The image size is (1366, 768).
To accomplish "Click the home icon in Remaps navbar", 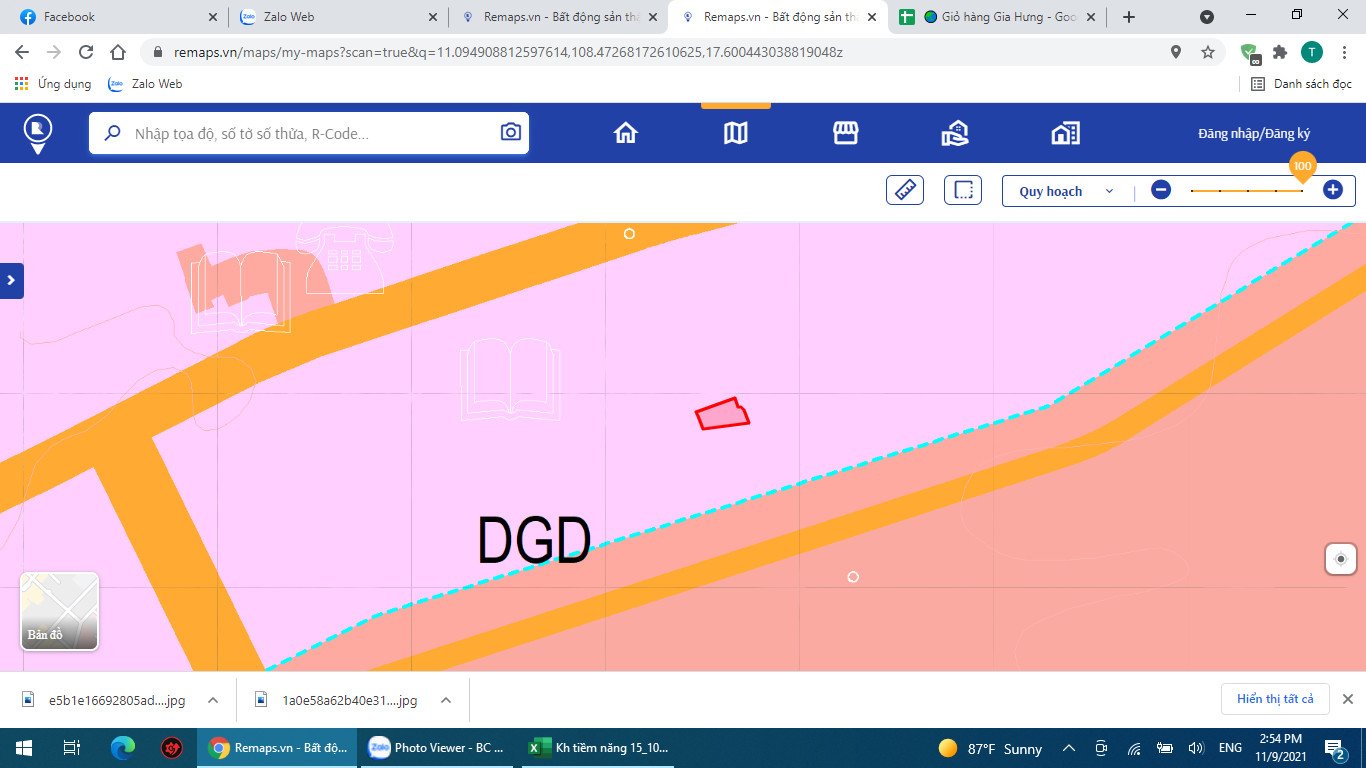I will click(626, 133).
